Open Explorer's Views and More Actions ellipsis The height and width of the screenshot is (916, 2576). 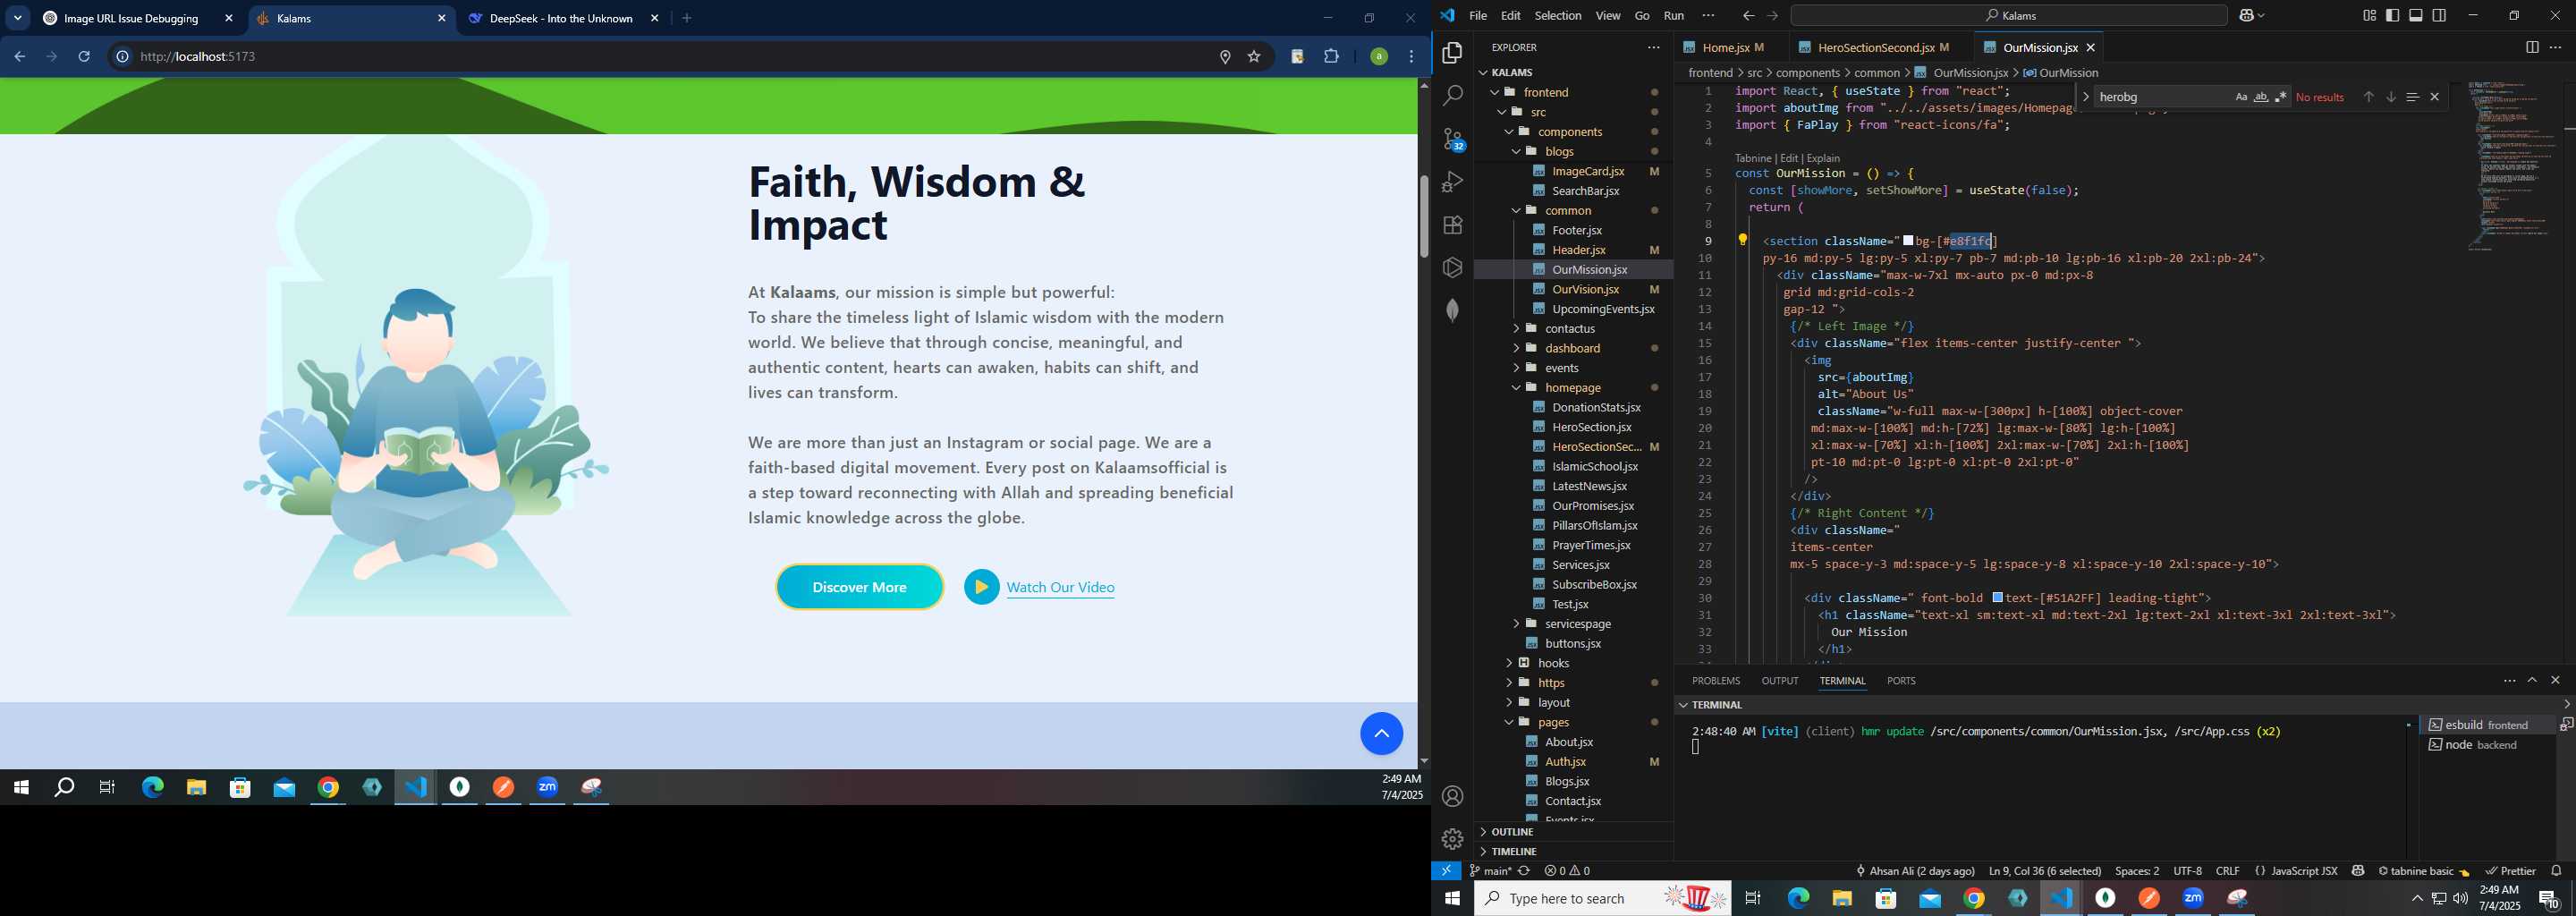point(1653,47)
